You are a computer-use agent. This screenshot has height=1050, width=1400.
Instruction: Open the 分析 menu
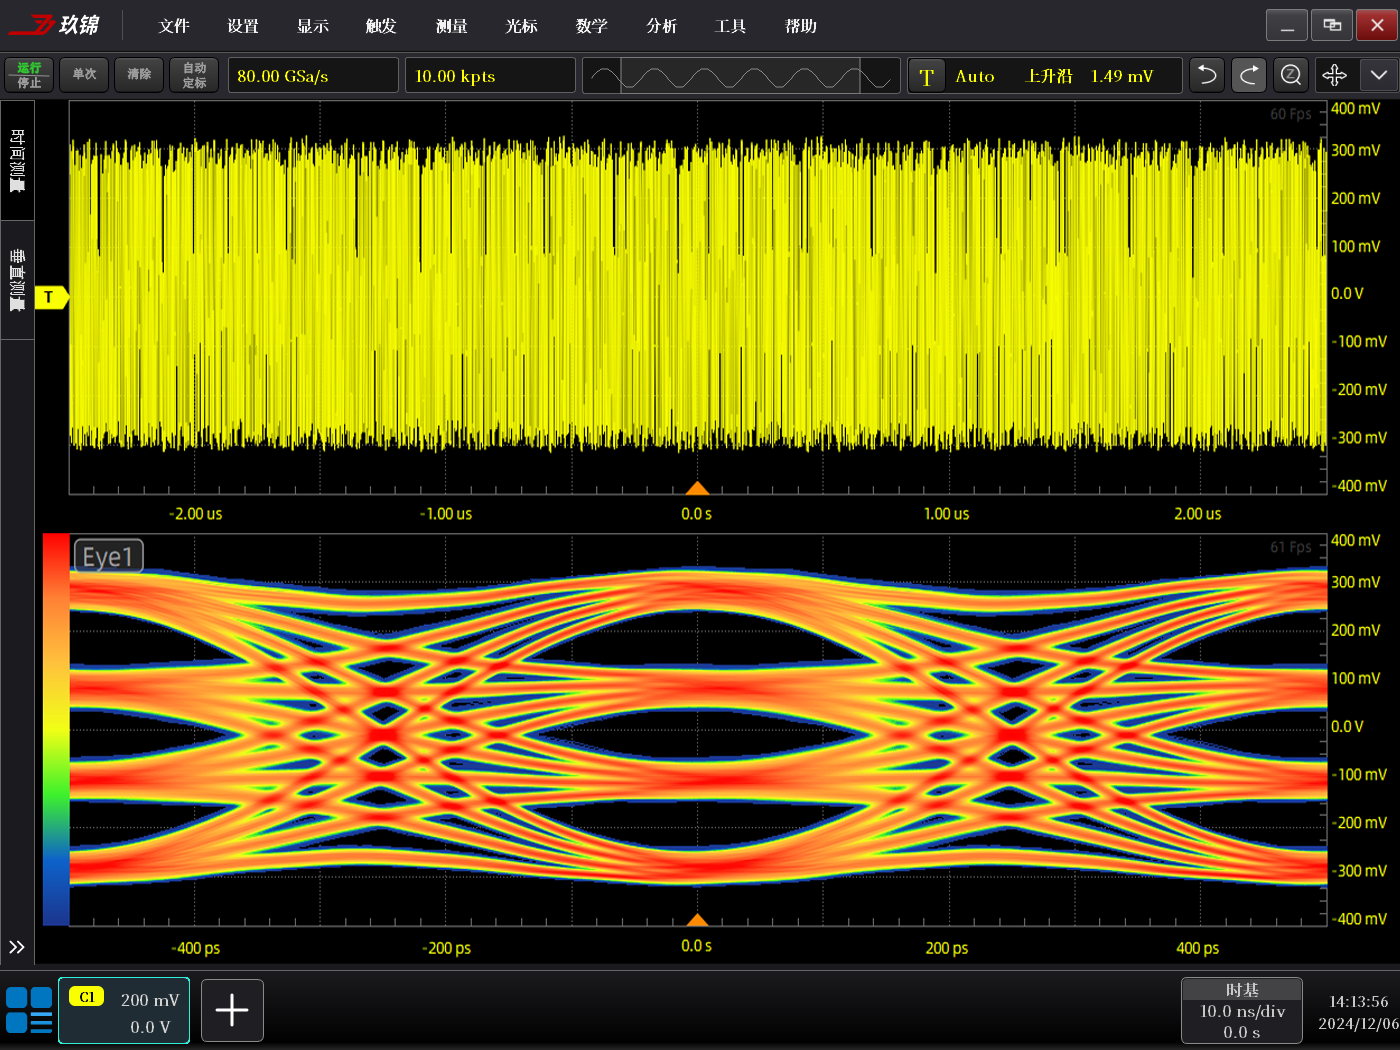tap(662, 26)
